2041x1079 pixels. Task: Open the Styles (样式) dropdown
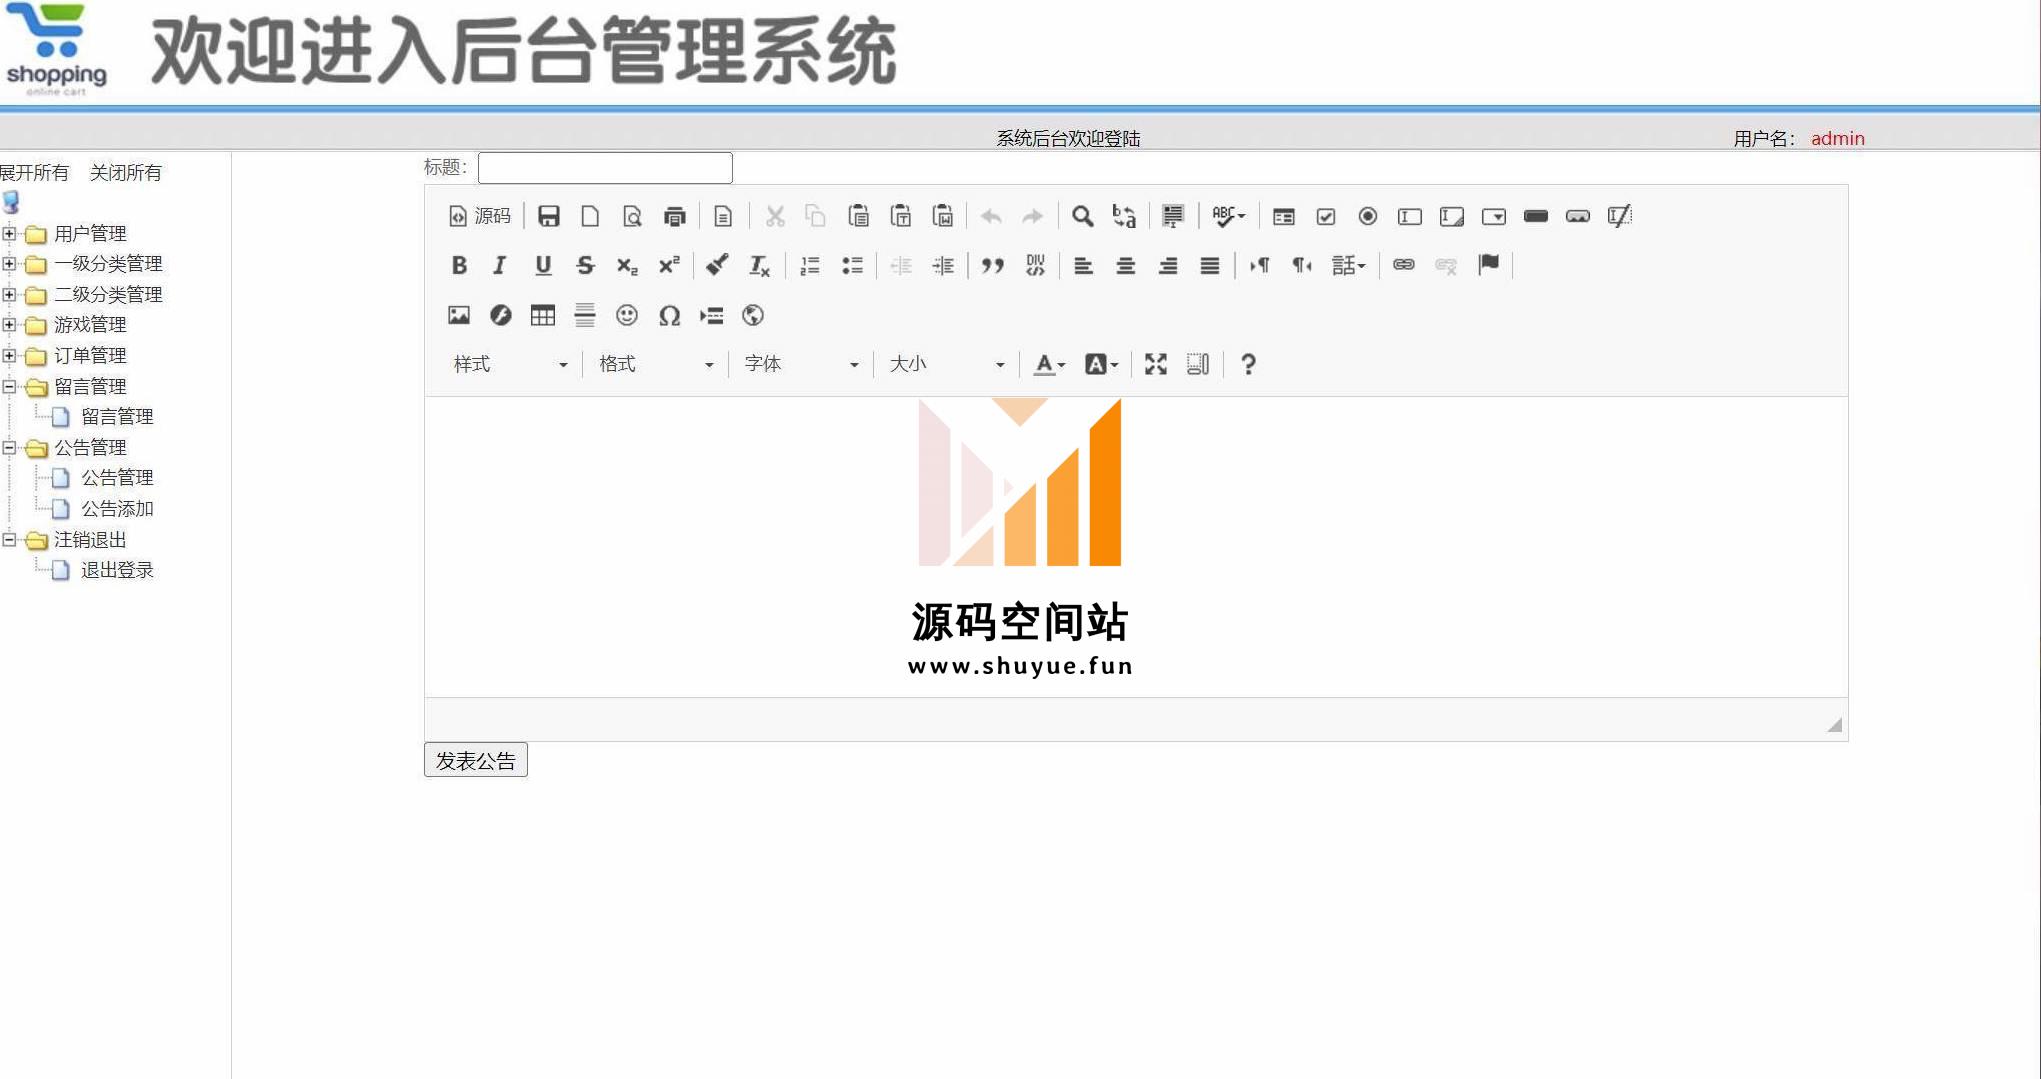click(510, 364)
